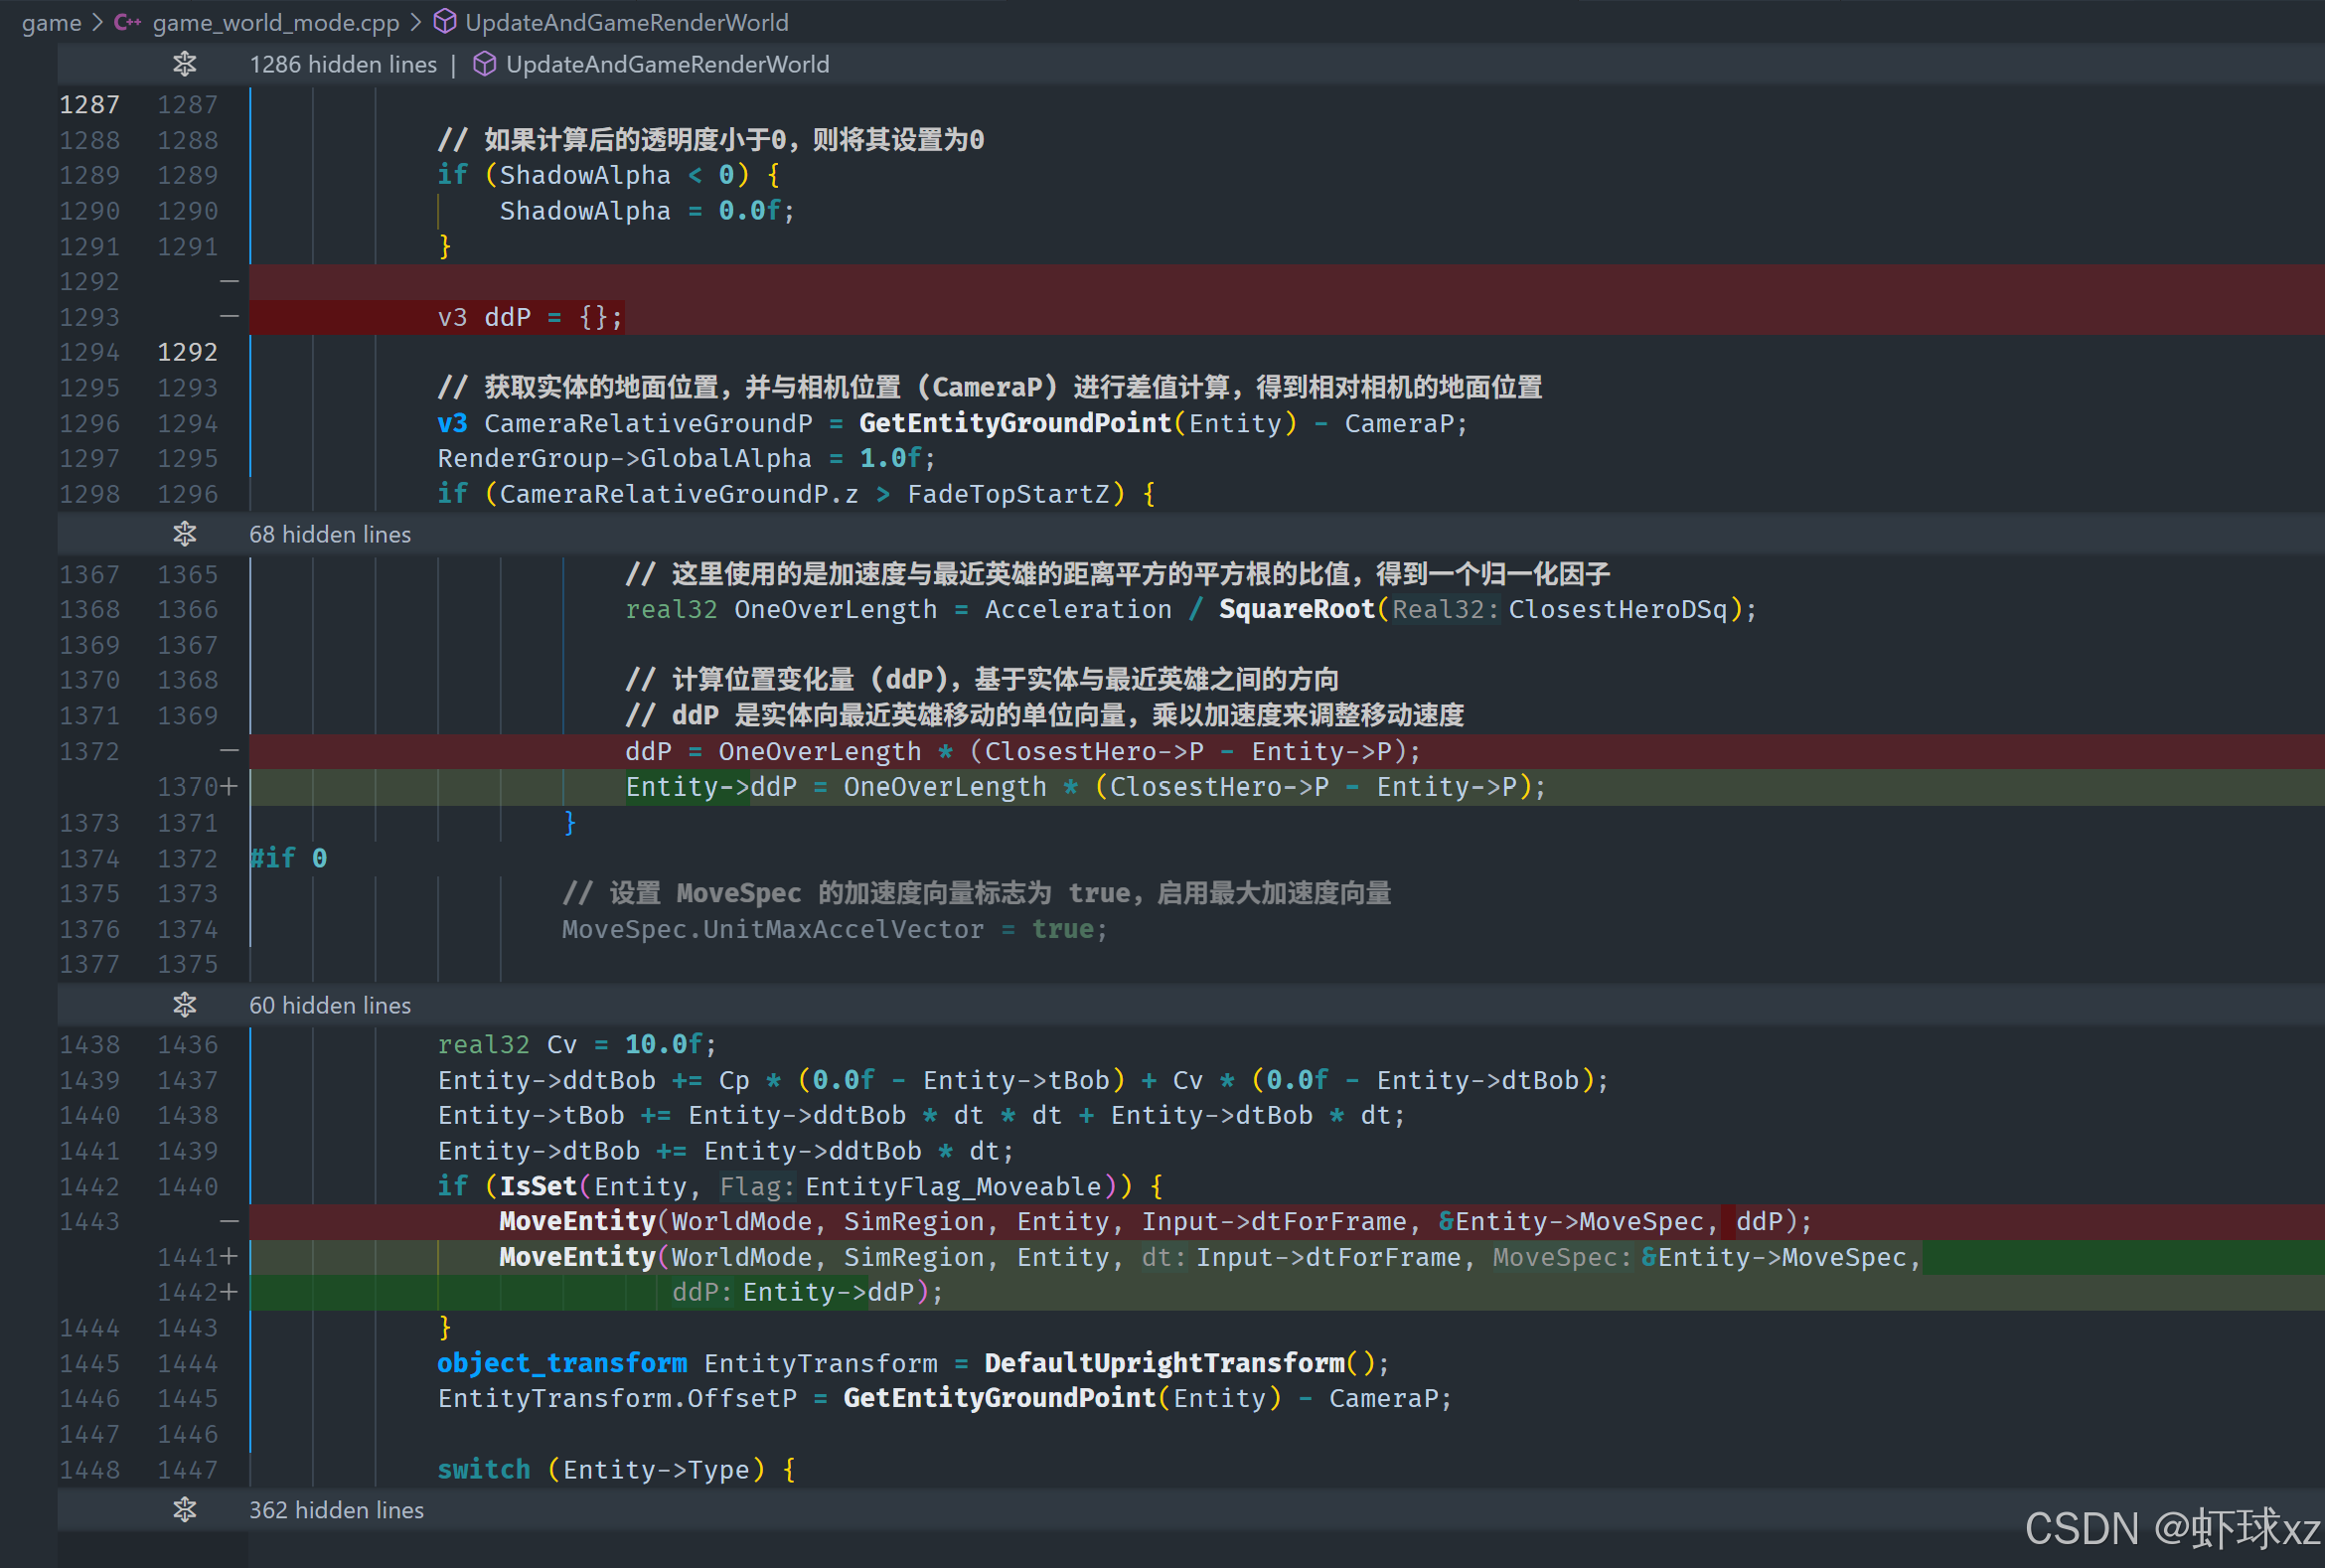Image resolution: width=2325 pixels, height=1568 pixels.
Task: Expand the 60 hidden lines fold icon
Action: pos(184,1005)
